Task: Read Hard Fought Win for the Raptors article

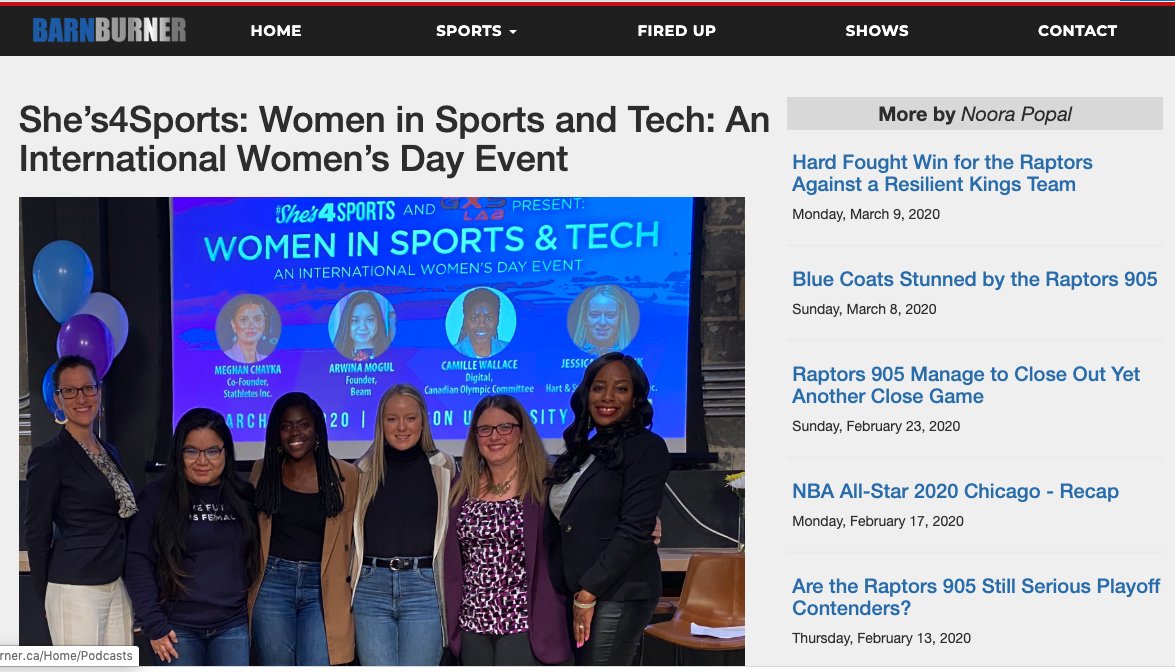Action: coord(942,173)
